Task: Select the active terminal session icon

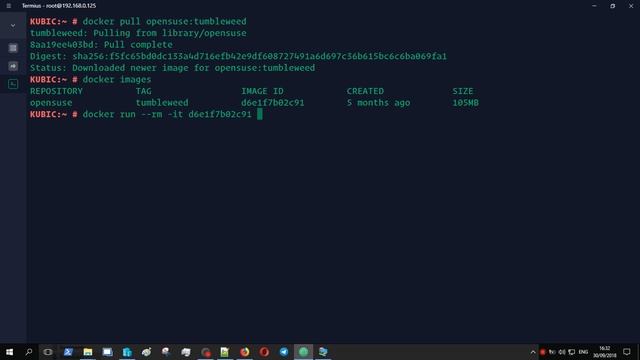Action: click(13, 84)
